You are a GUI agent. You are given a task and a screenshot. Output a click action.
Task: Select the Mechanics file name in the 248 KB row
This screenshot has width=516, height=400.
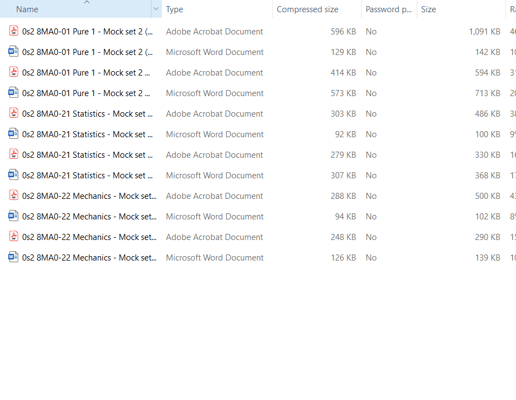coord(89,237)
